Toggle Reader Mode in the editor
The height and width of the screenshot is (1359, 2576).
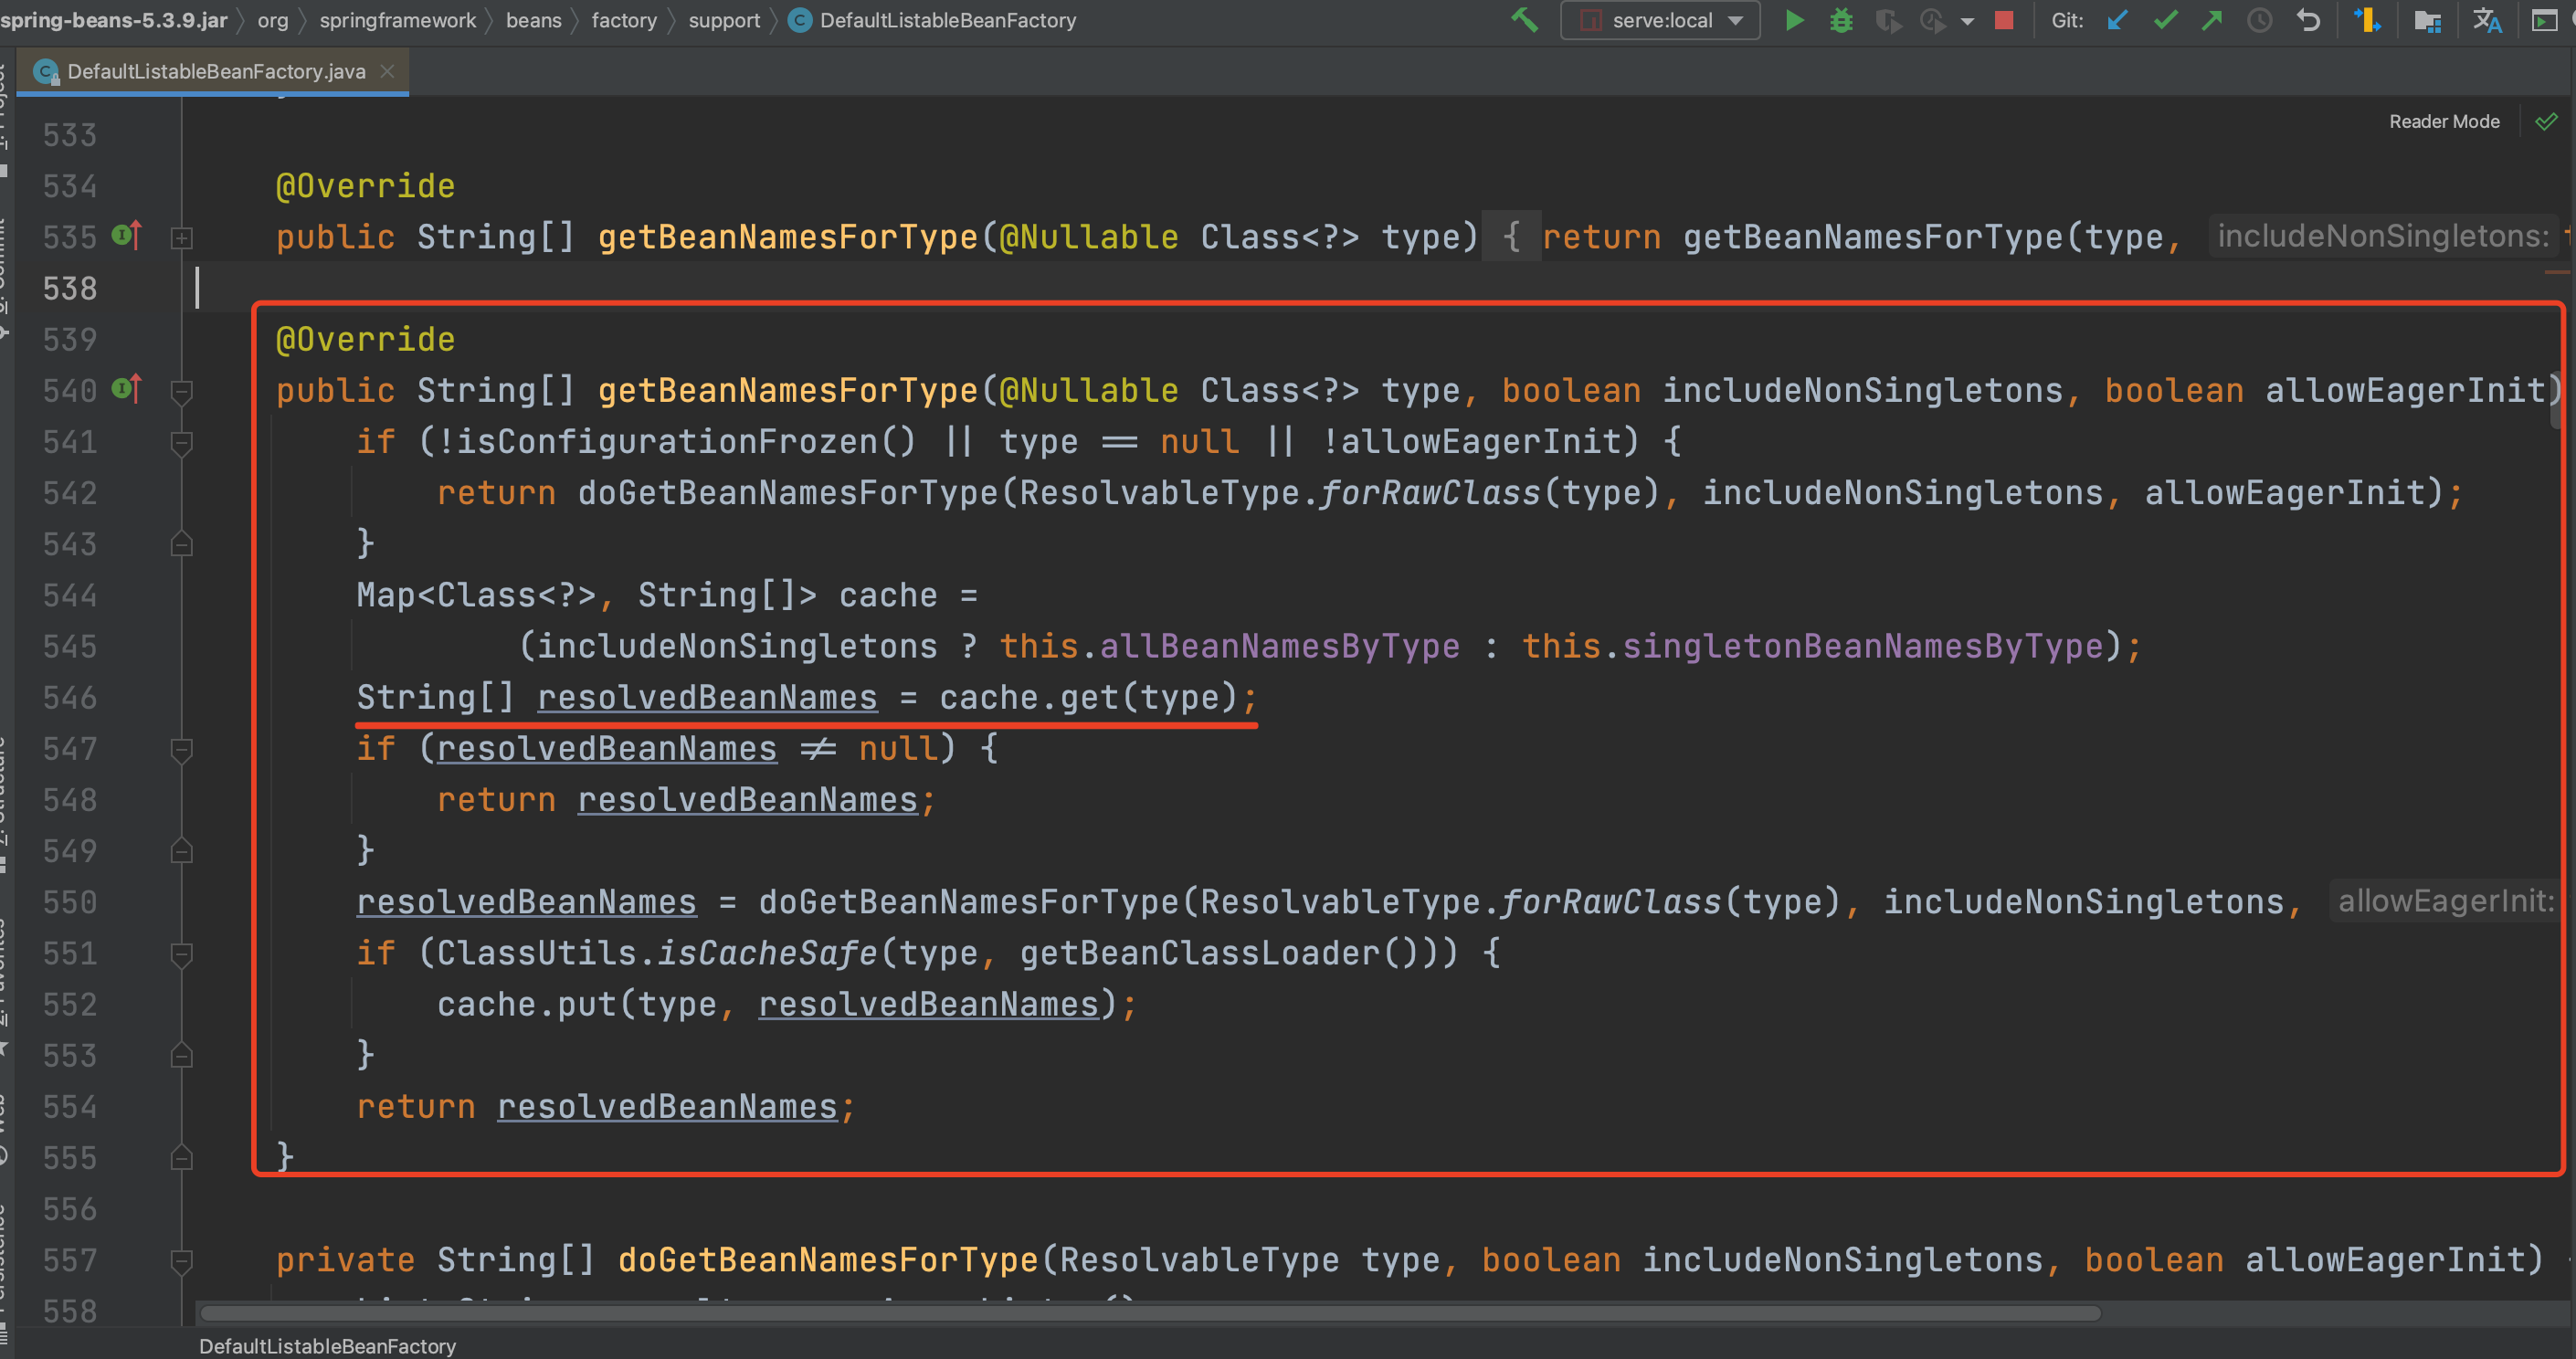[2444, 121]
